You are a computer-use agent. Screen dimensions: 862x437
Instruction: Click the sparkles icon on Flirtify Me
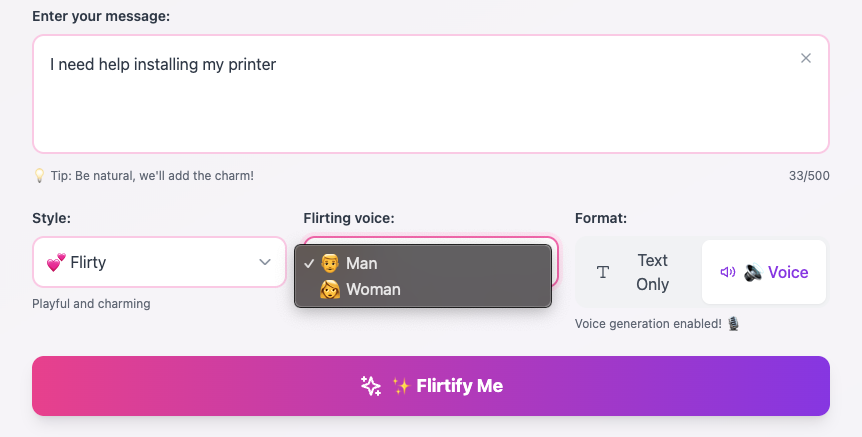[371, 386]
